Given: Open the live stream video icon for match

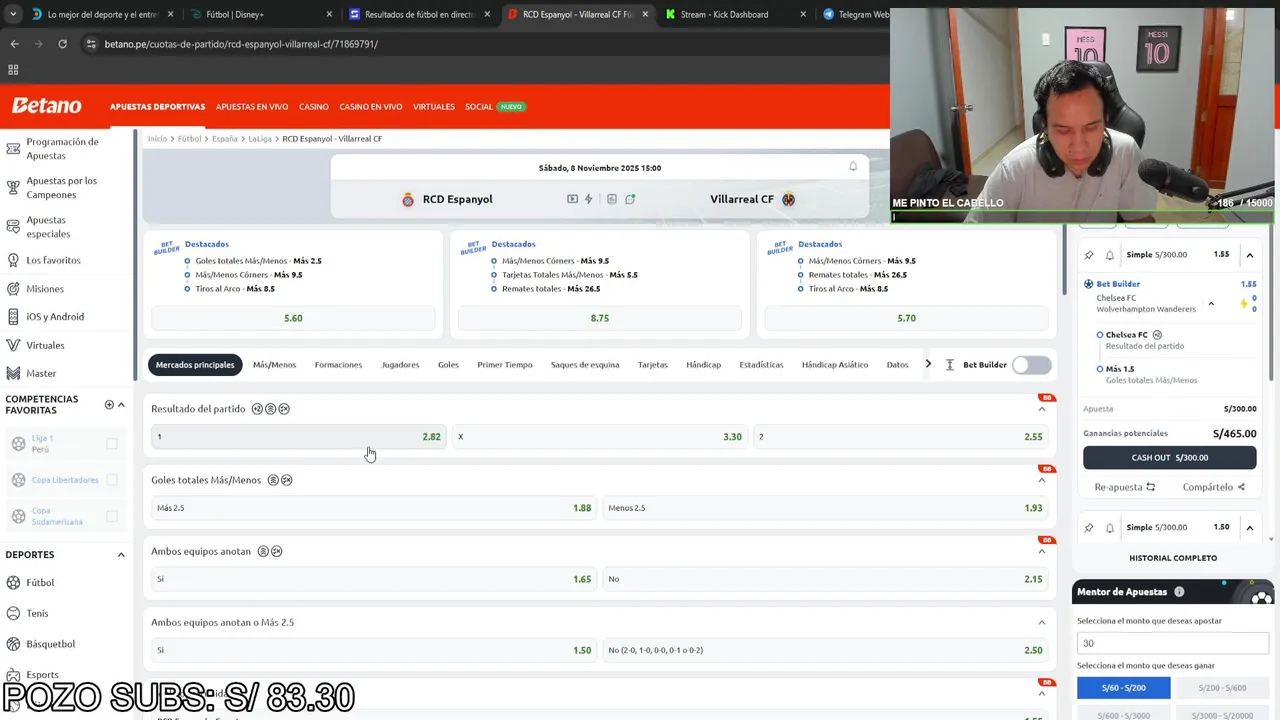Looking at the screenshot, I should click(572, 199).
